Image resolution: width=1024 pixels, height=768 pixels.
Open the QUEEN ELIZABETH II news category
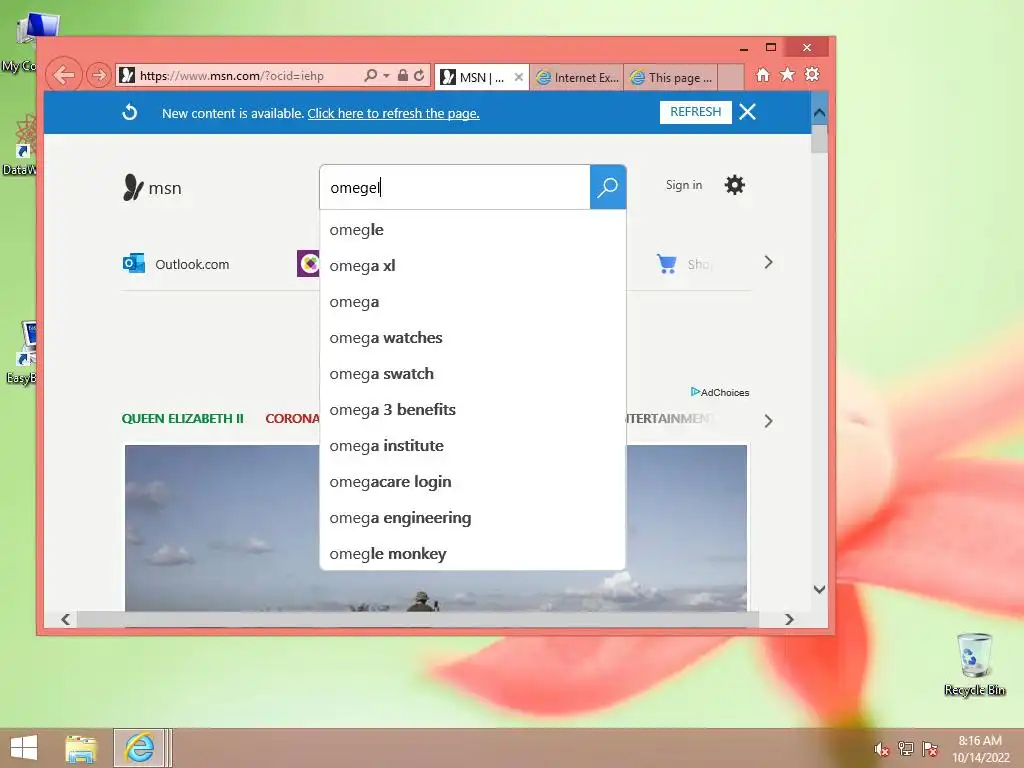[x=182, y=419]
